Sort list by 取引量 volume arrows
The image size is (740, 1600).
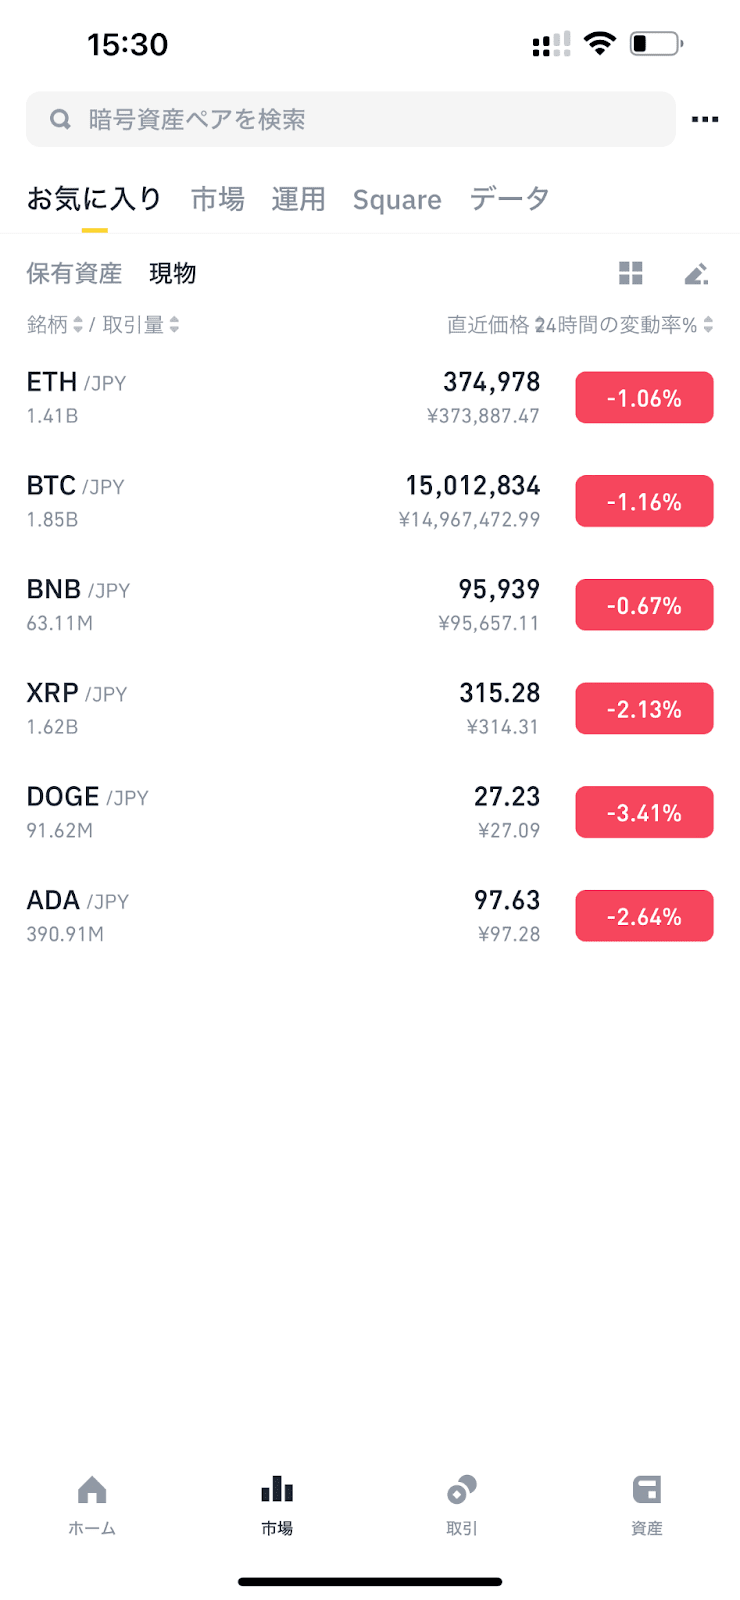click(174, 325)
